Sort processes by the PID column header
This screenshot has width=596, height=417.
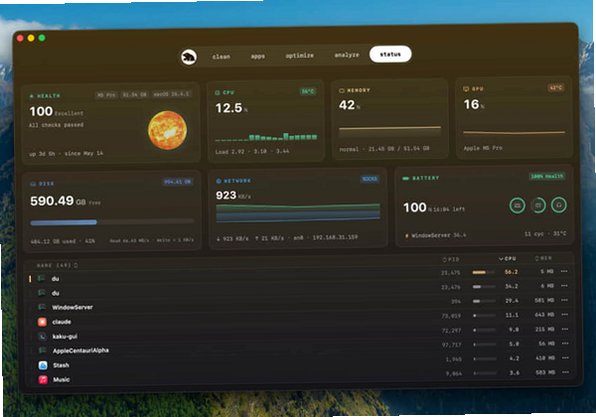[x=451, y=260]
